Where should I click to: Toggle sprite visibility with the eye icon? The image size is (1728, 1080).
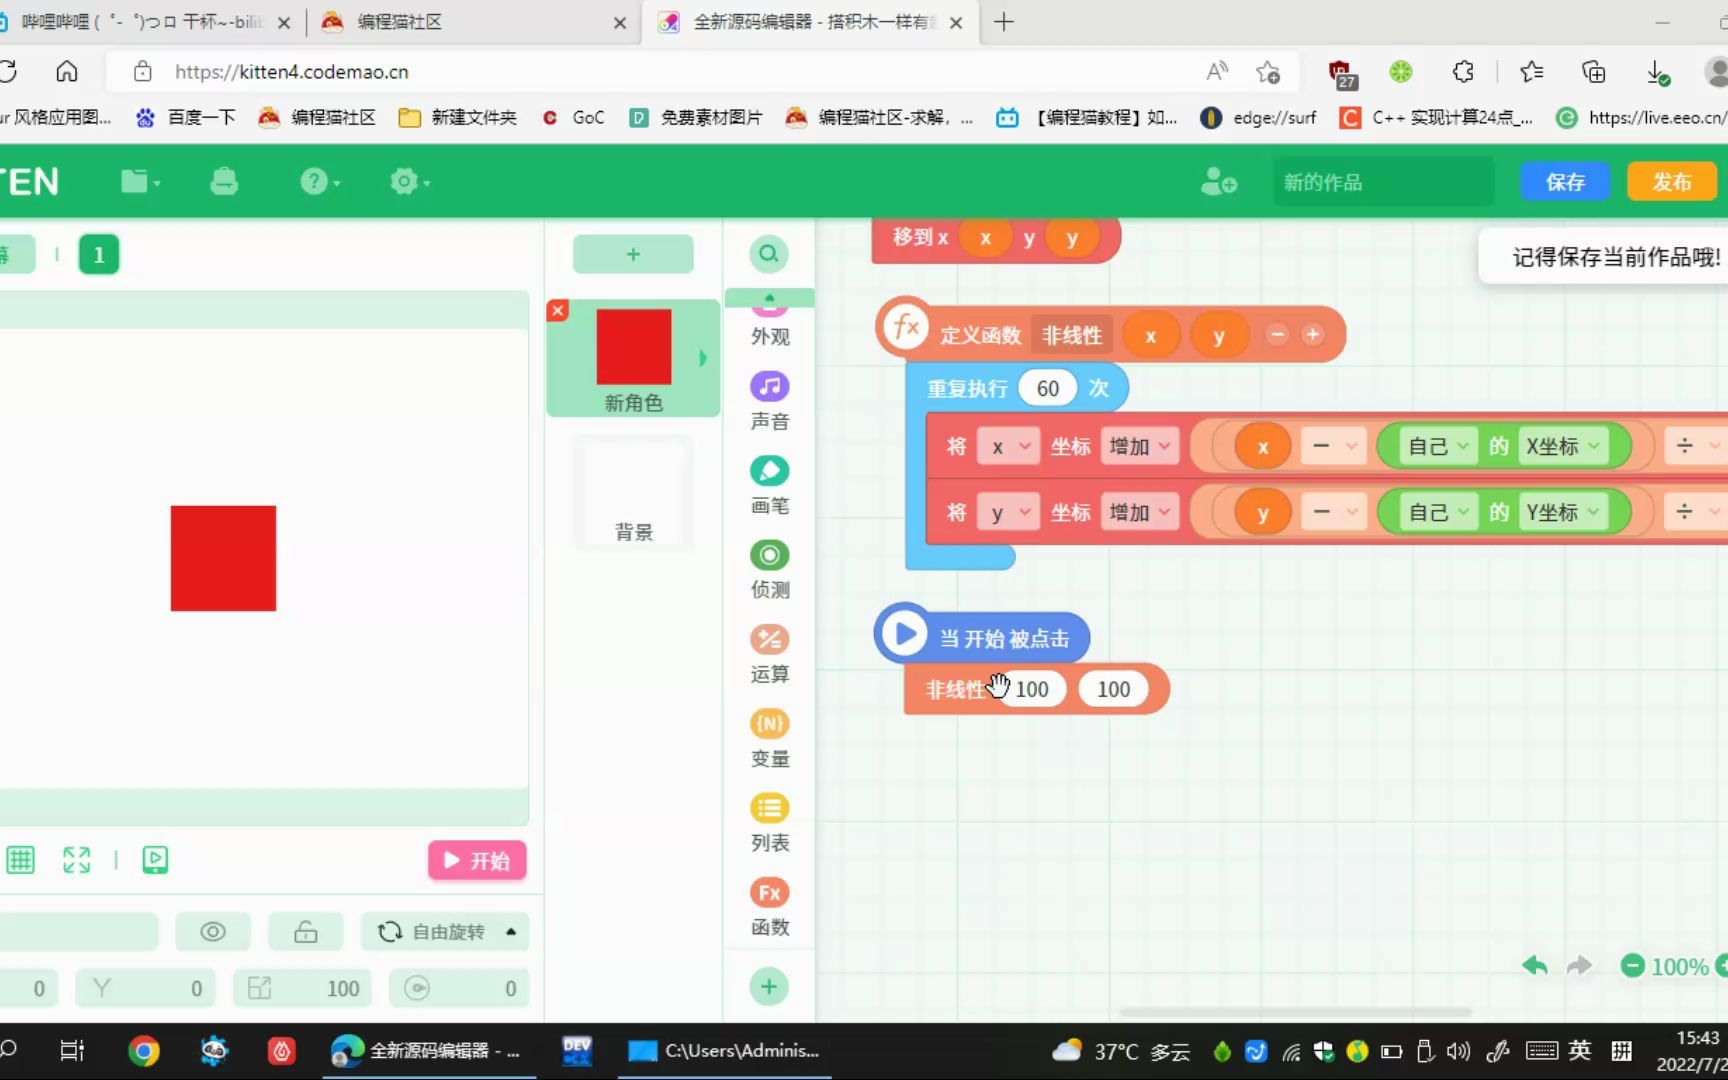pos(212,931)
